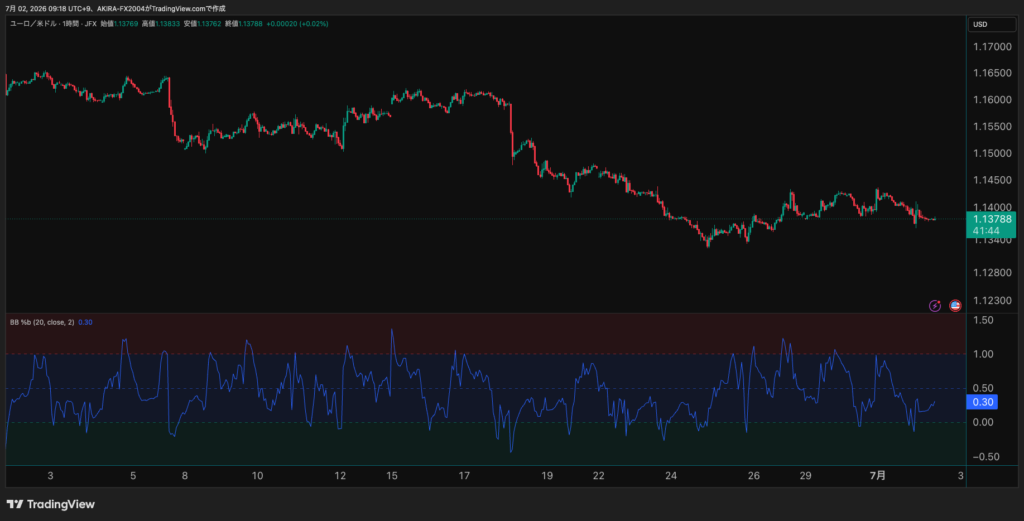Click the TradingView logo at bottom left
The height and width of the screenshot is (521, 1024).
tap(50, 504)
